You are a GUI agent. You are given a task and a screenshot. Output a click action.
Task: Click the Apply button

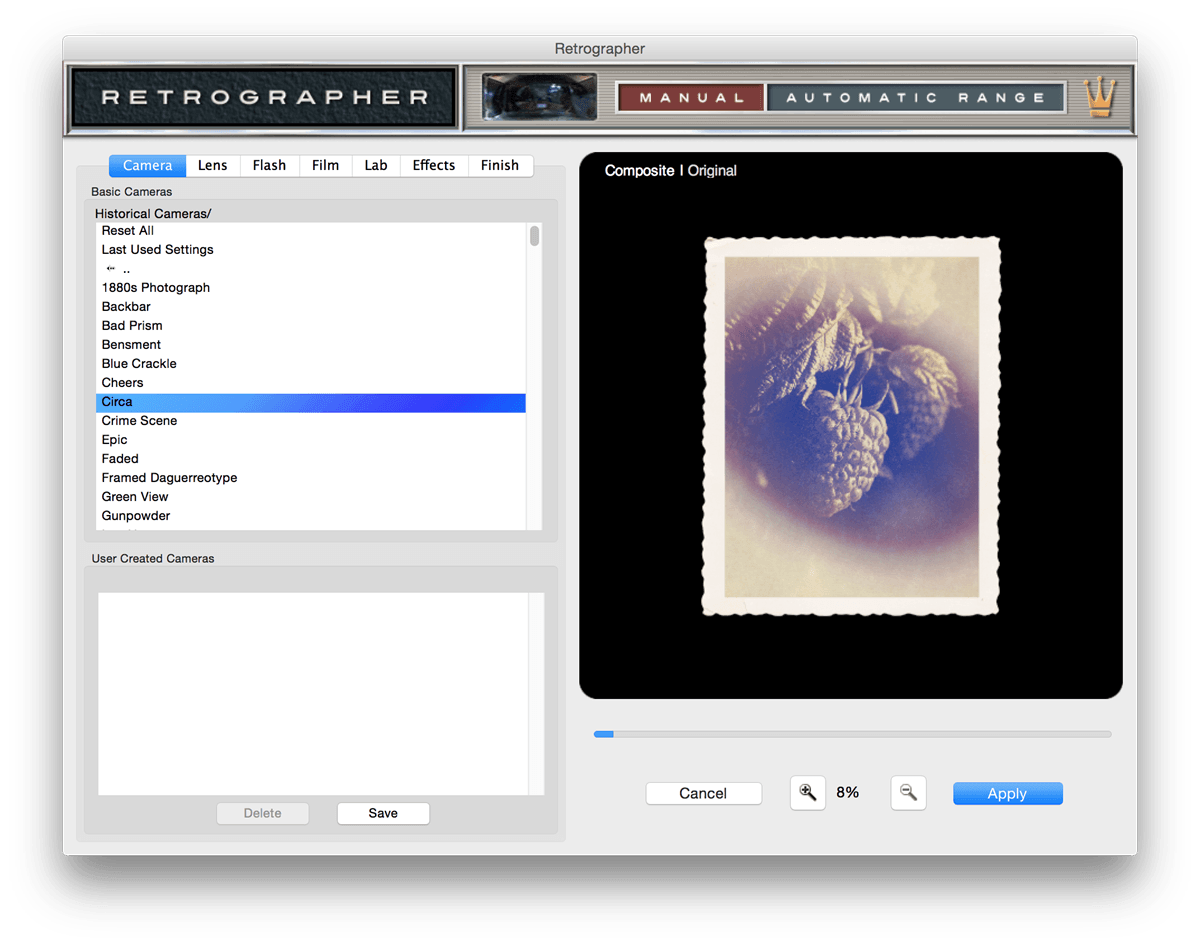coord(1007,793)
